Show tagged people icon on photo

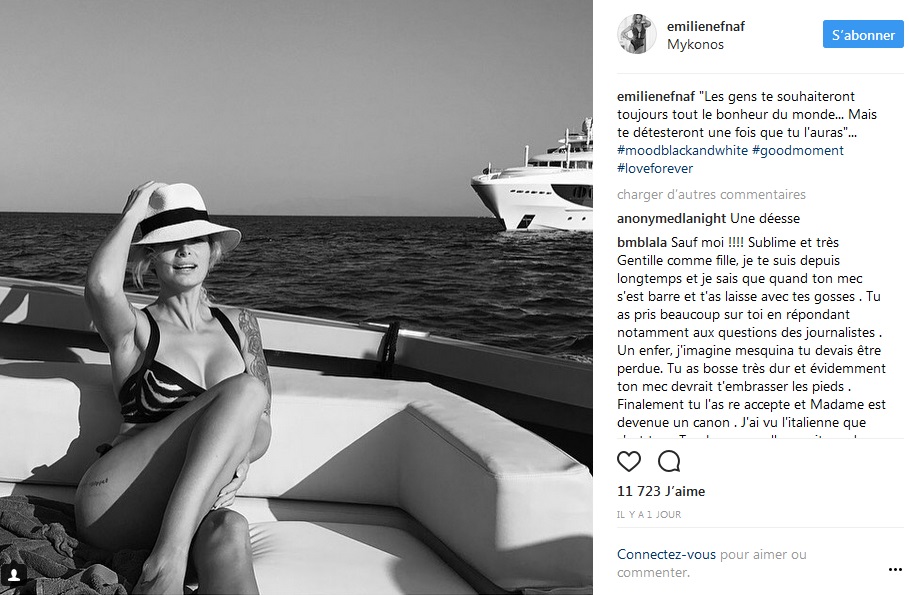(14, 575)
